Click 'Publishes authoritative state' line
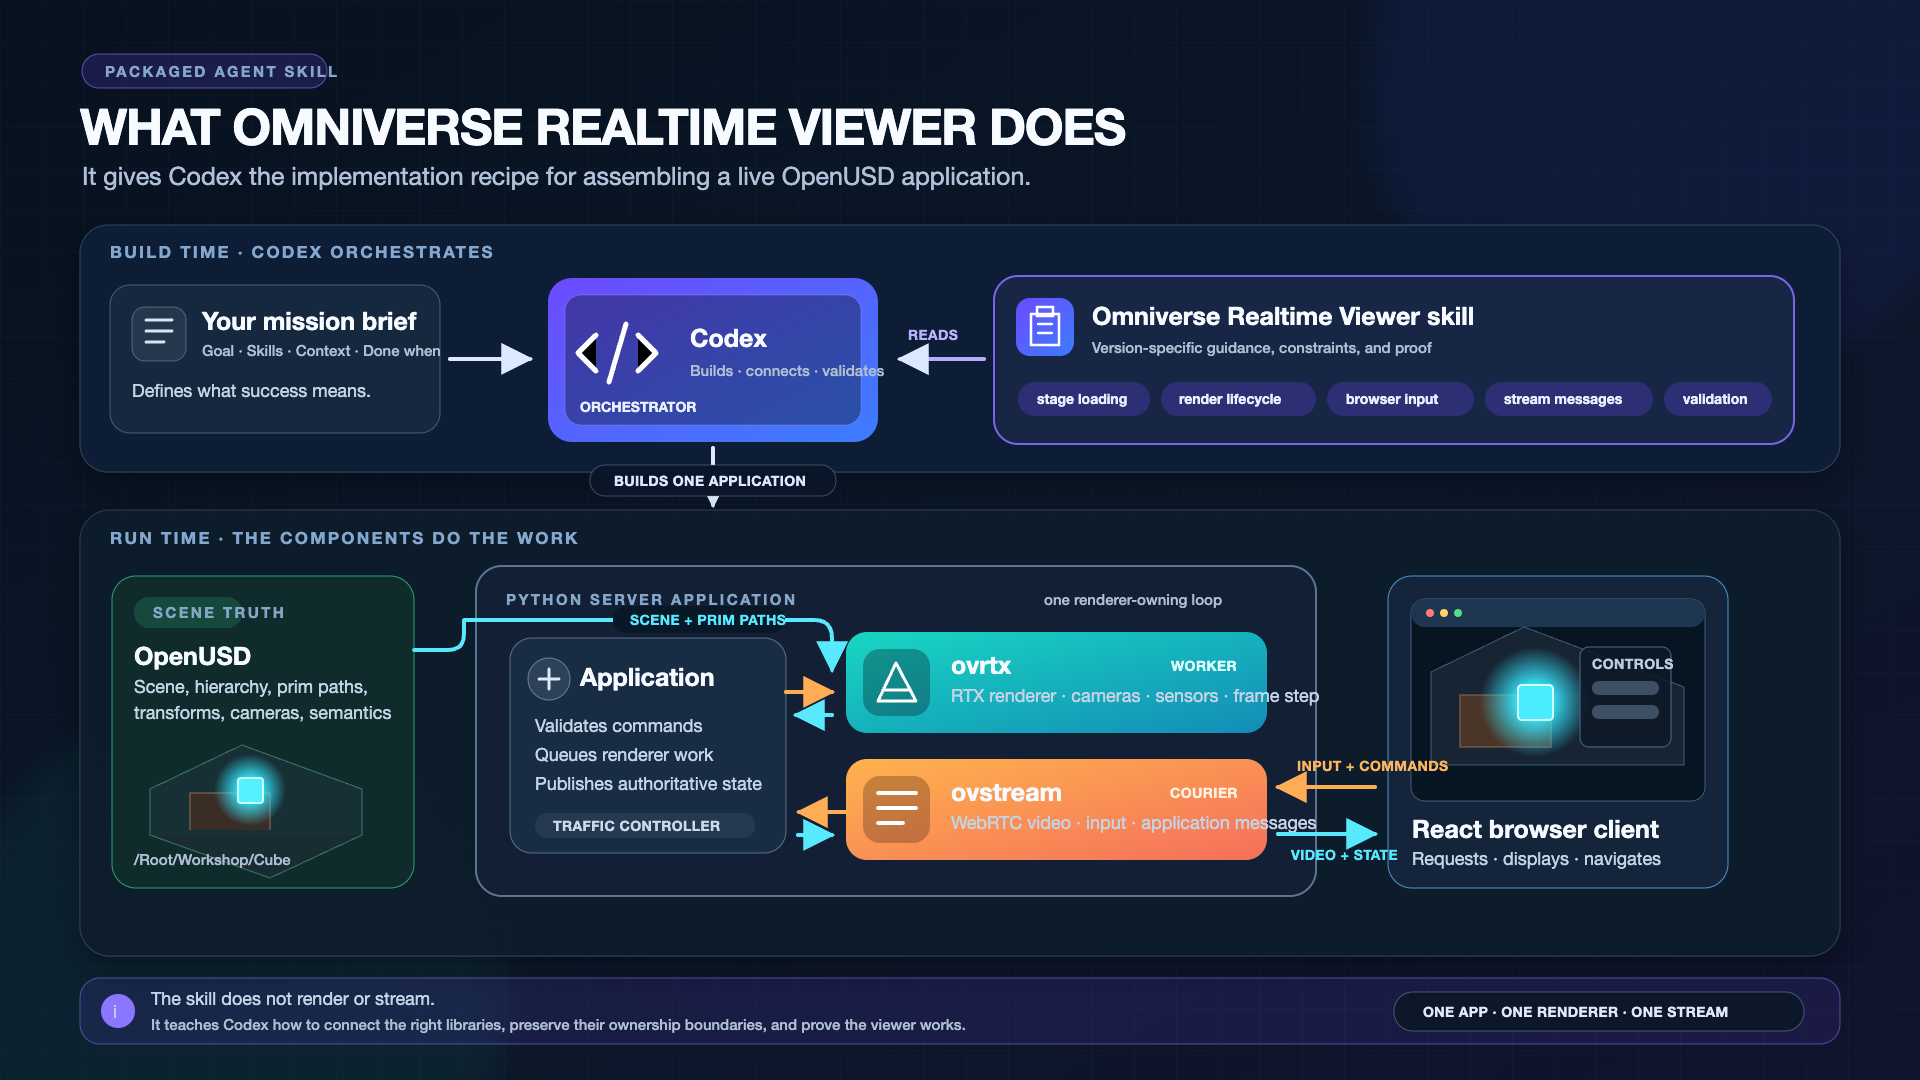The width and height of the screenshot is (1920, 1080). pyautogui.click(x=648, y=784)
